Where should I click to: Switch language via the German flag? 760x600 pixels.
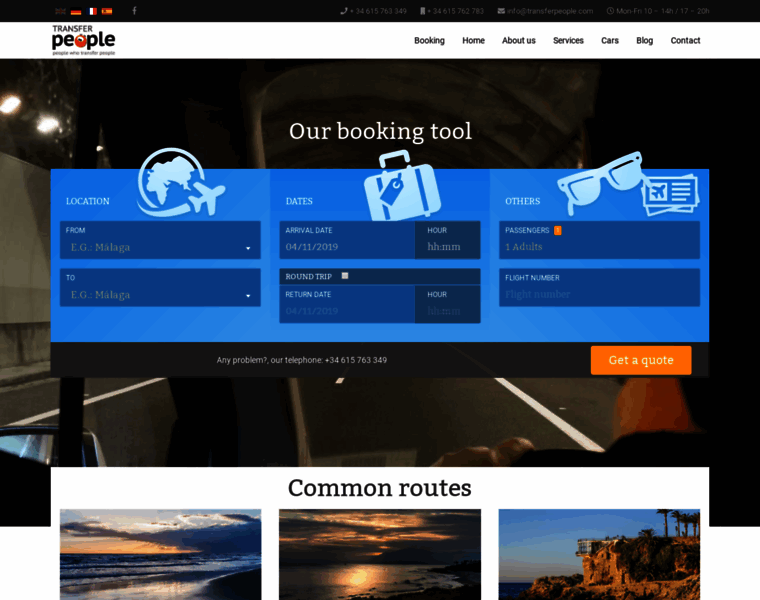pos(76,11)
